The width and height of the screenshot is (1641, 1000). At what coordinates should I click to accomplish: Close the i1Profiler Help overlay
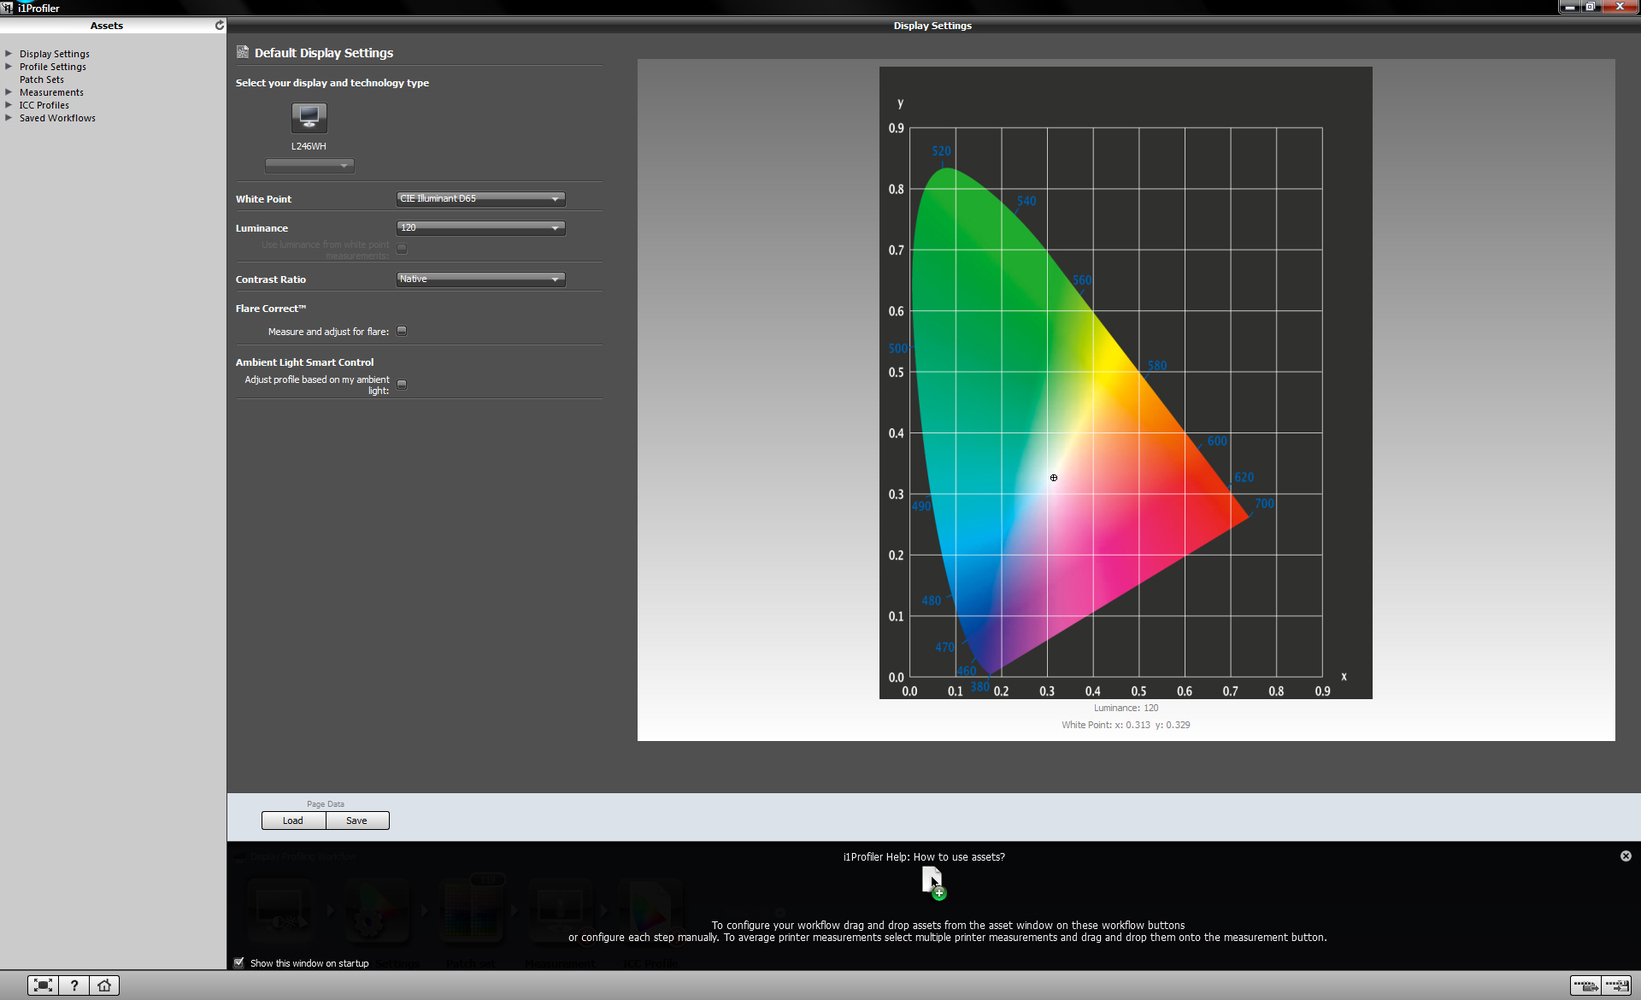[1626, 856]
